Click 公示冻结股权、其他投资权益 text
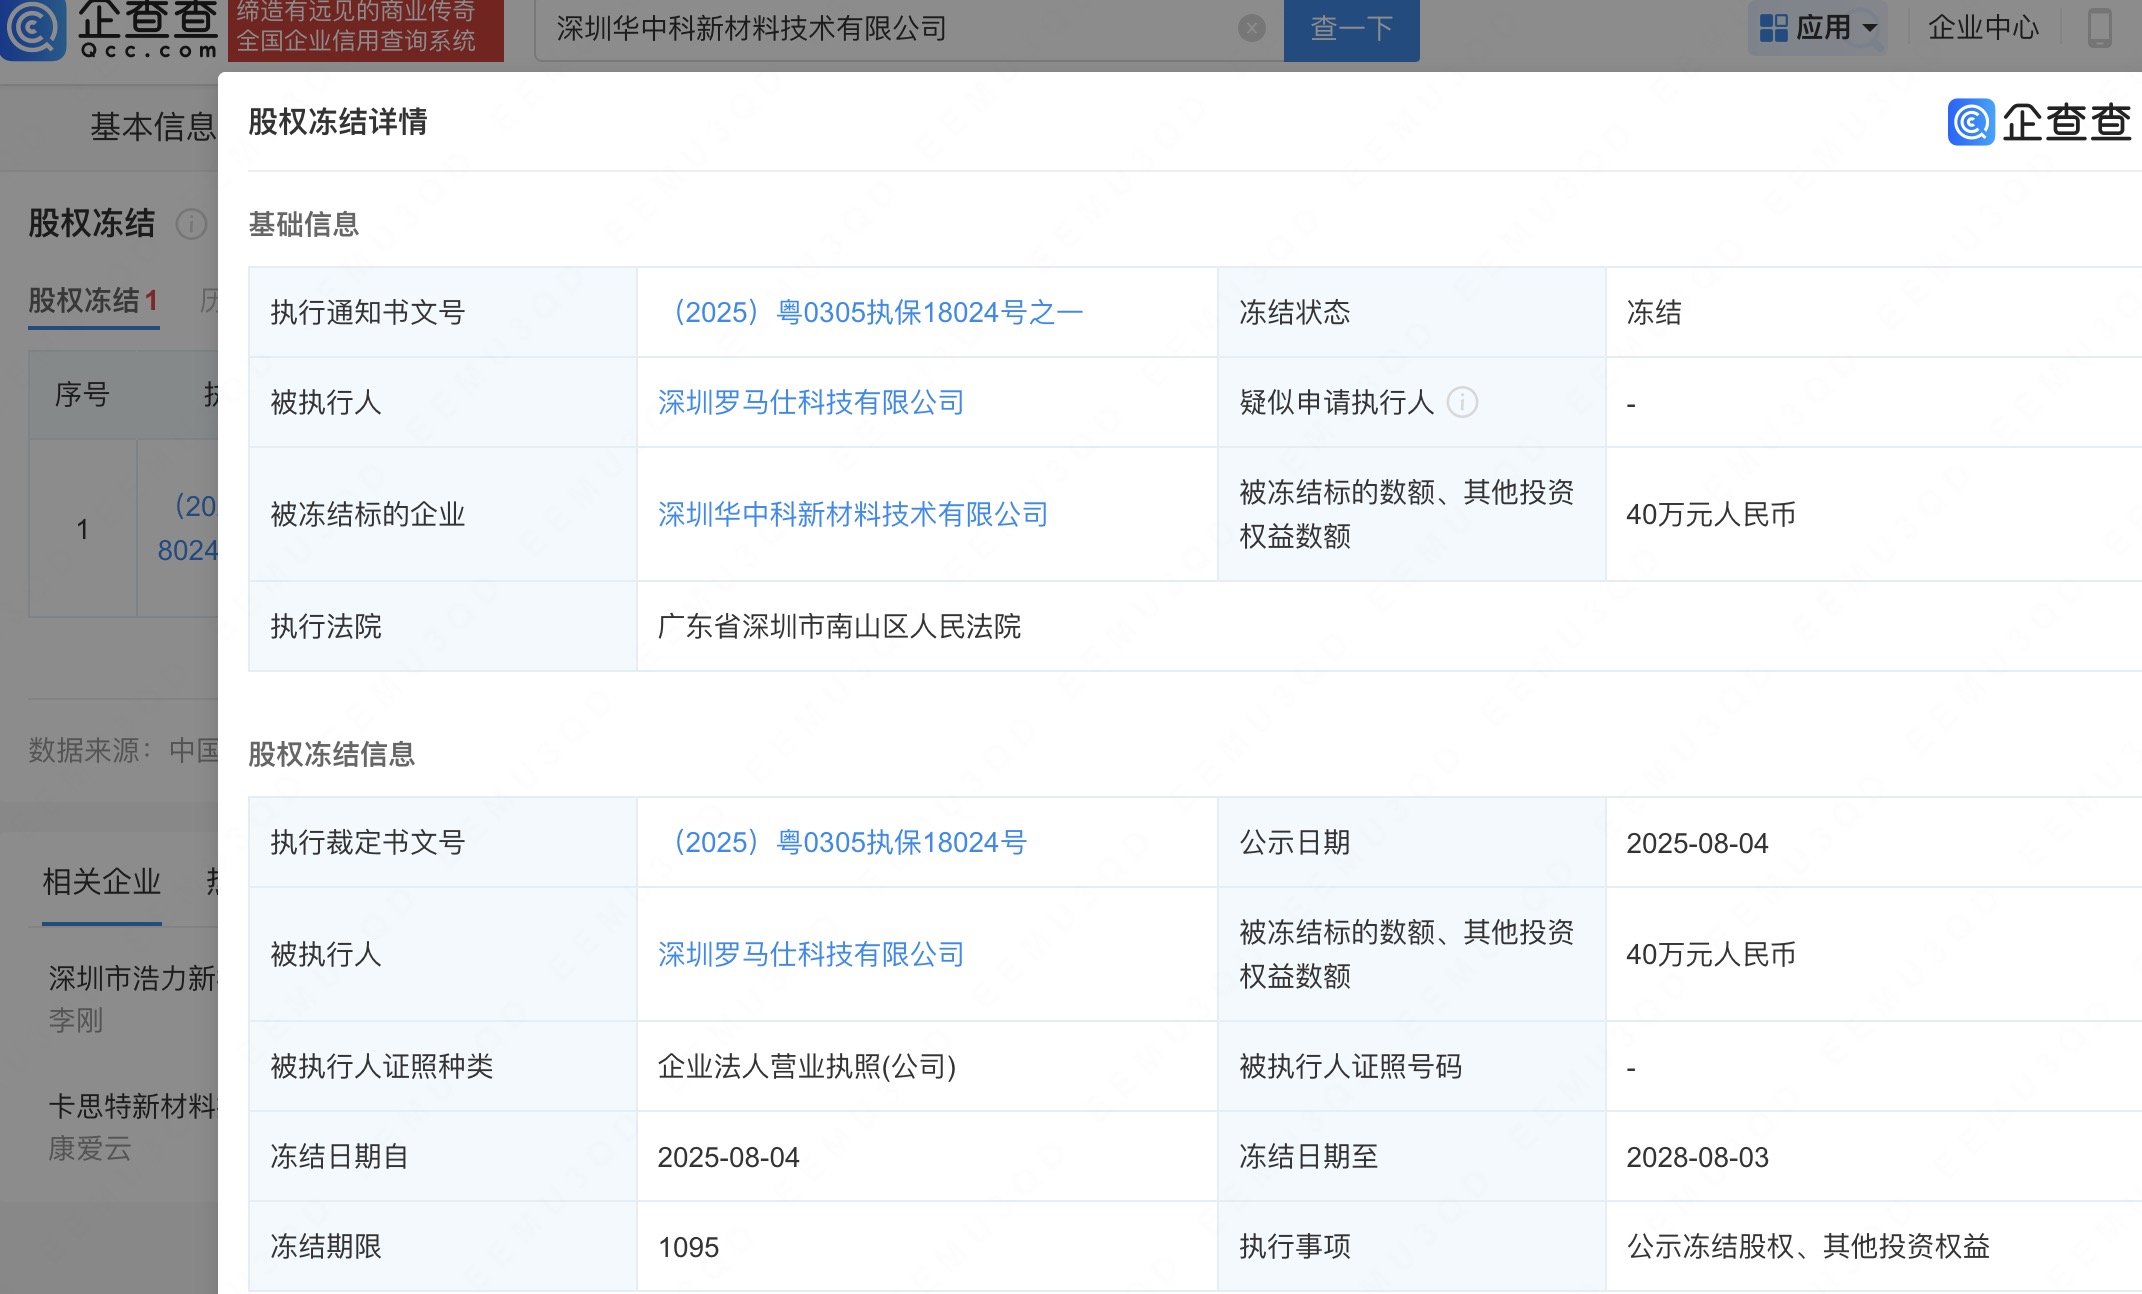 coord(1808,1246)
